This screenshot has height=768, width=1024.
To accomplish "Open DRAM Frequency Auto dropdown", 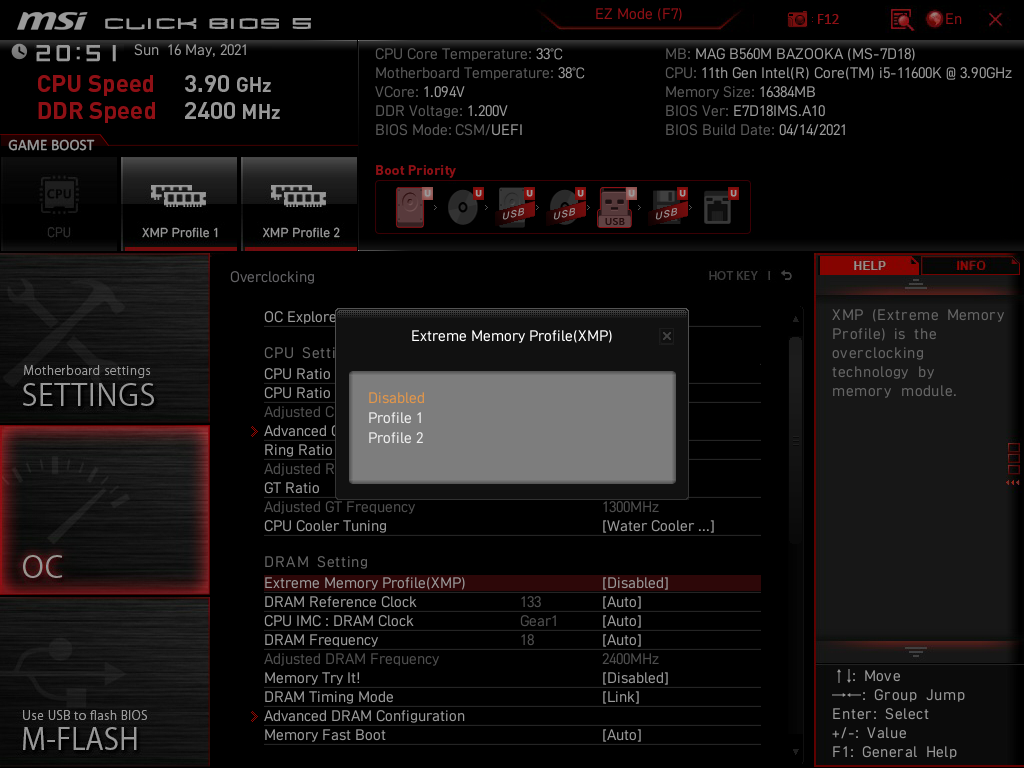I will [x=622, y=640].
